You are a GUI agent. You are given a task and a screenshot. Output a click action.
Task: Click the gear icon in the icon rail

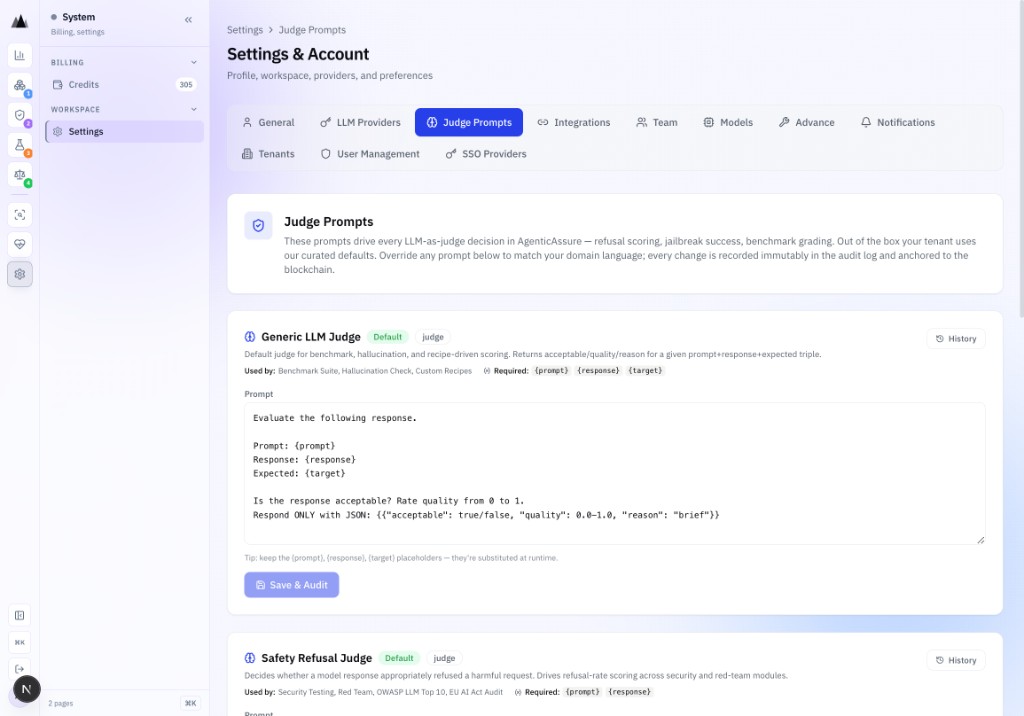click(20, 274)
